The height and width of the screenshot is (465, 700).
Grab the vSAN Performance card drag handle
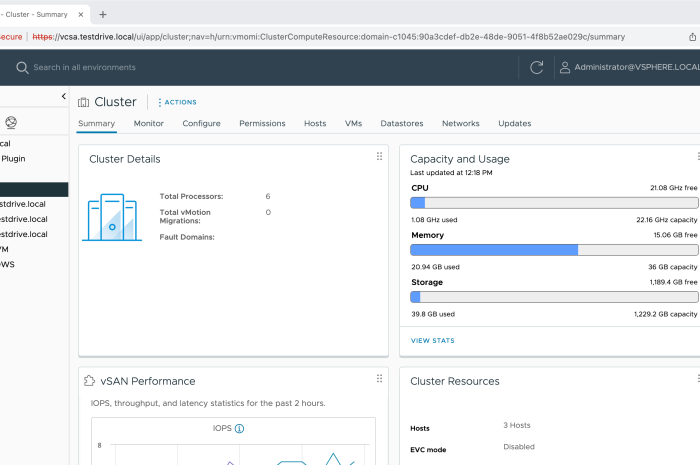point(379,379)
